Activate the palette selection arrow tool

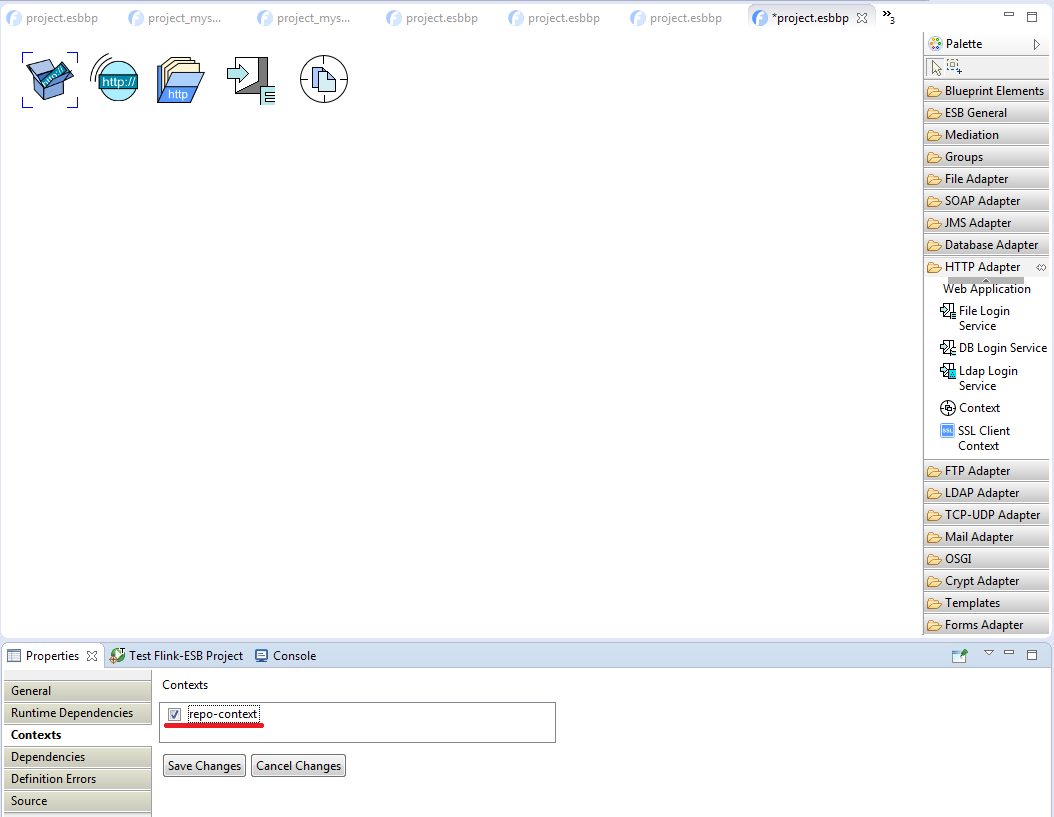click(935, 67)
